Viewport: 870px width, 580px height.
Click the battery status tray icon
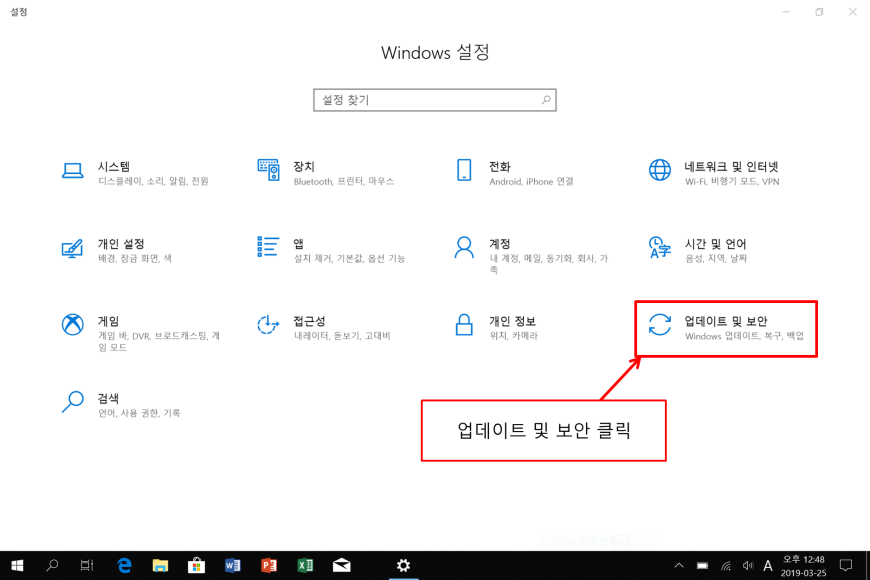pyautogui.click(x=702, y=566)
